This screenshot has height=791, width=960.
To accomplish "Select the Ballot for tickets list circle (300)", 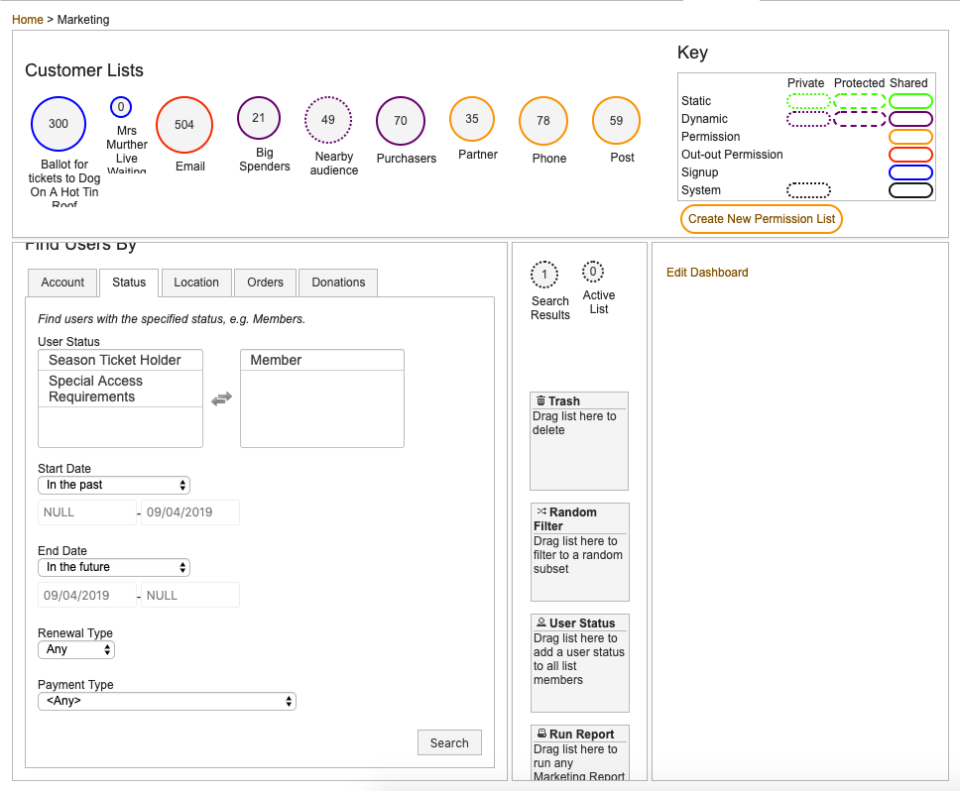I will coord(58,124).
